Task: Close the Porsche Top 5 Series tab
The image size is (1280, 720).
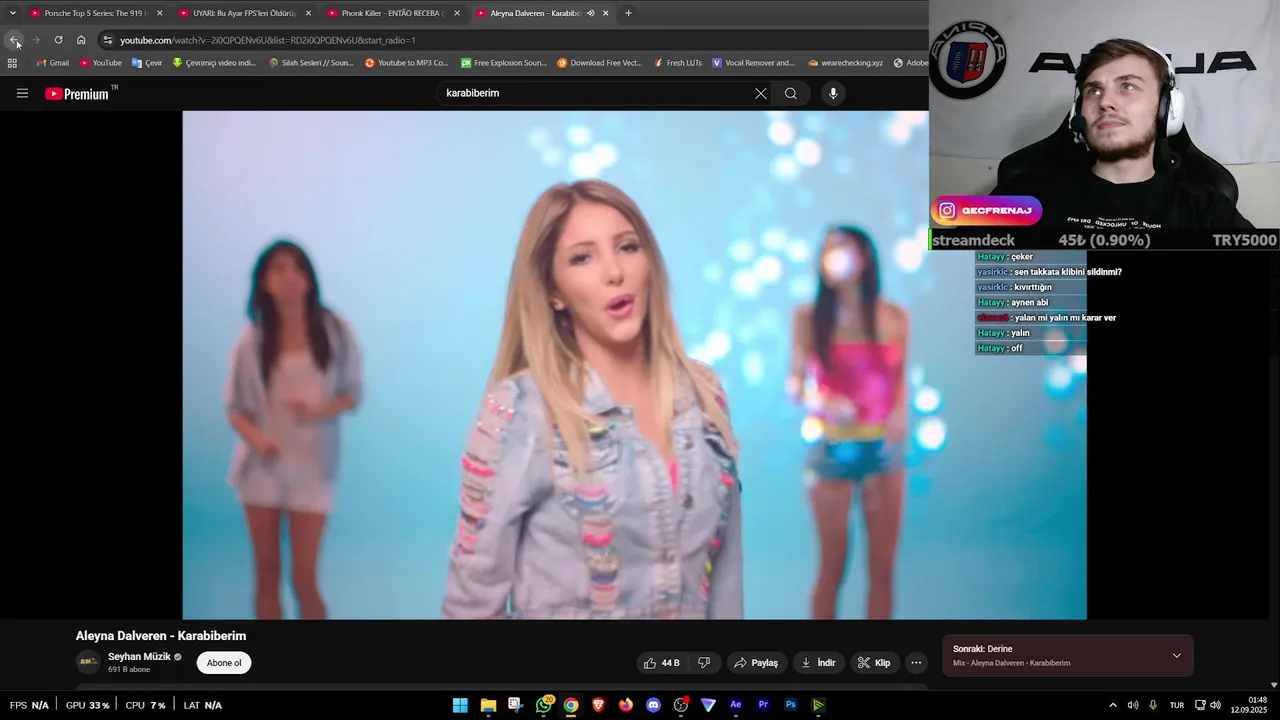Action: (x=159, y=13)
